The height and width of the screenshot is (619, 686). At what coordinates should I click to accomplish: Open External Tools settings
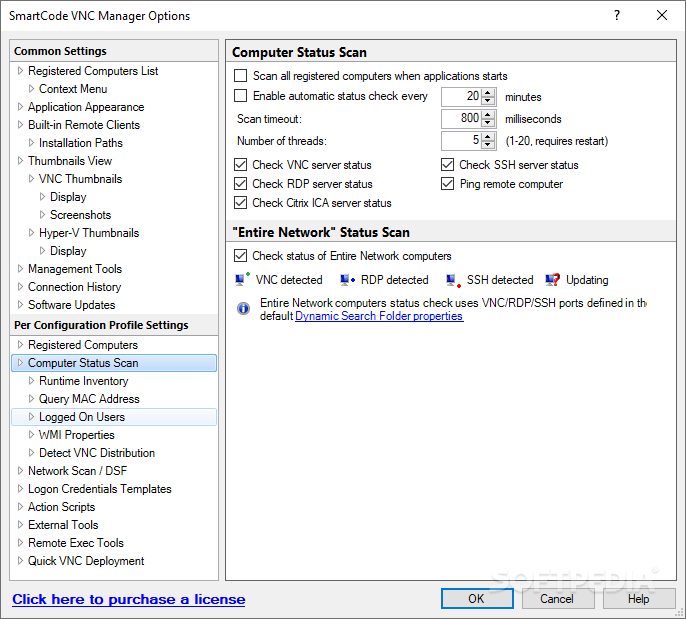(x=63, y=525)
